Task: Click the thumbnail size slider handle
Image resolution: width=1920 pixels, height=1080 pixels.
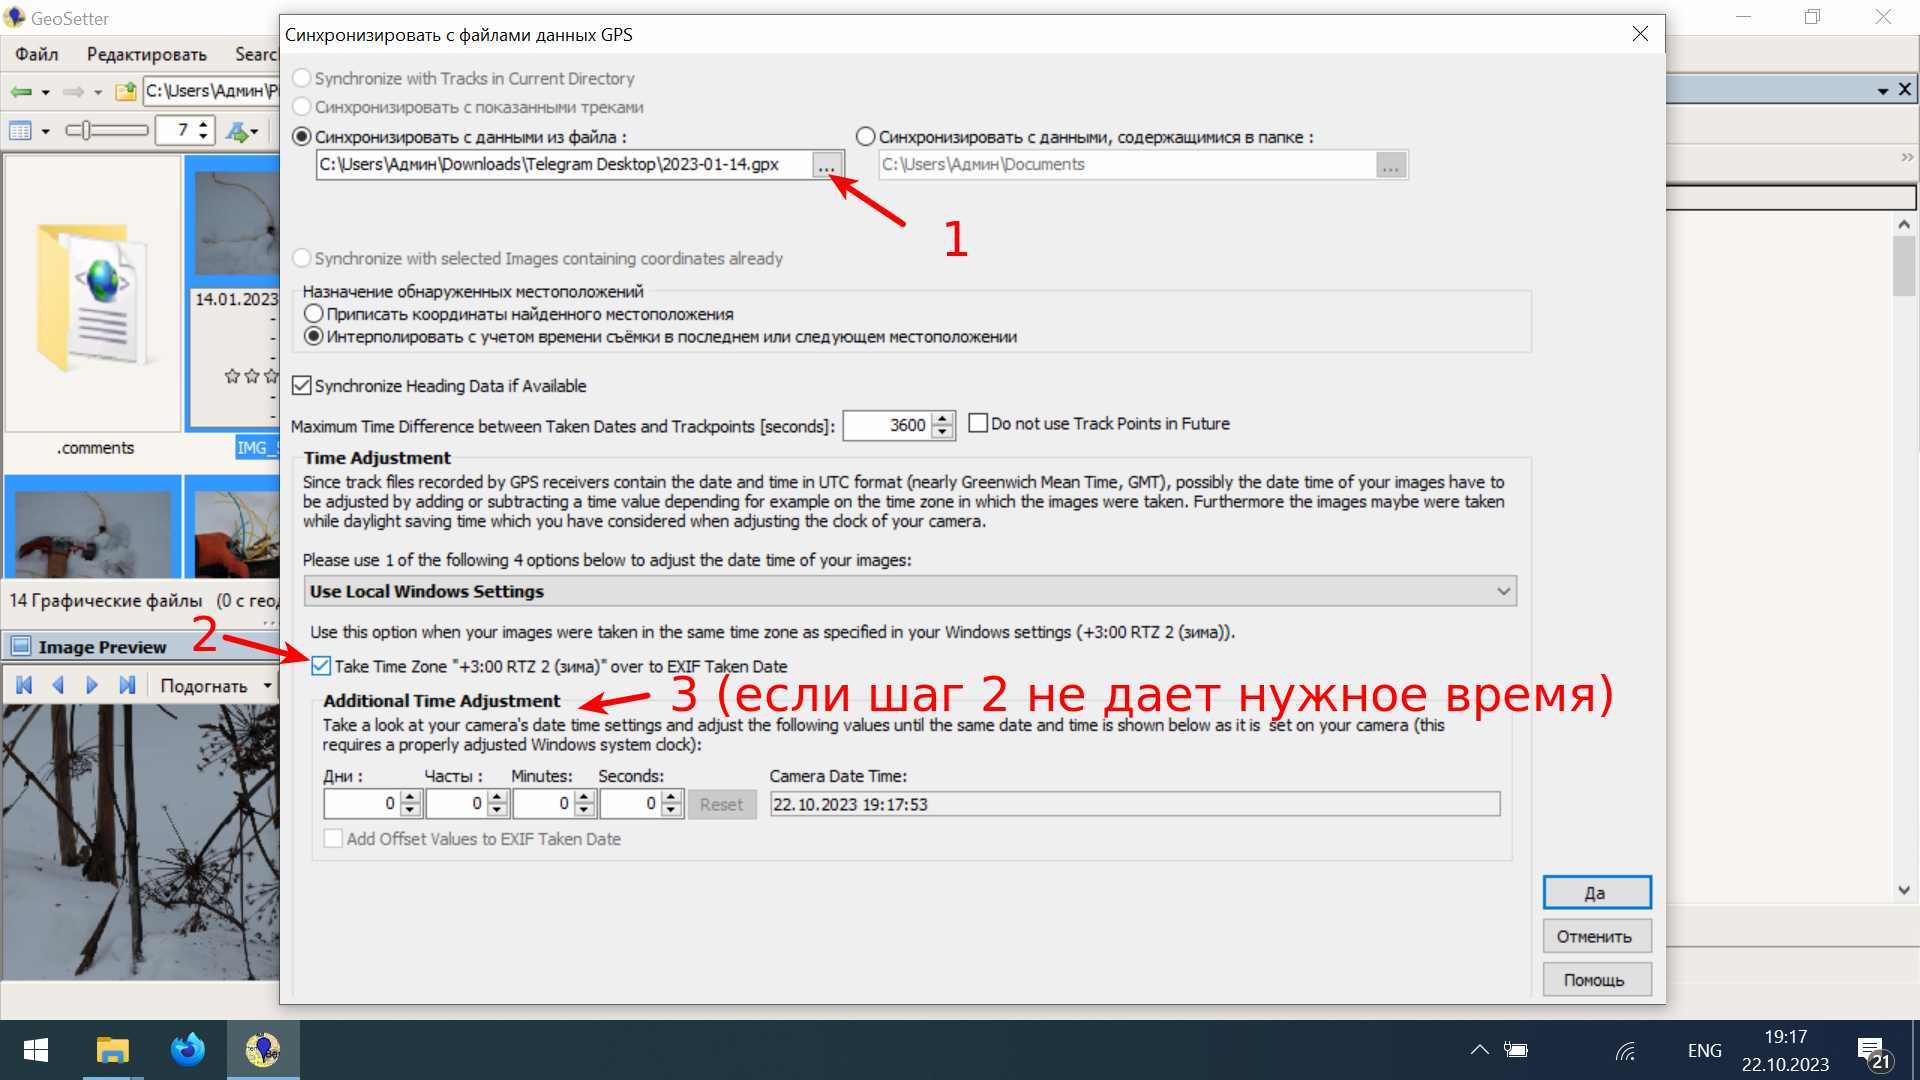Action: pos(86,130)
